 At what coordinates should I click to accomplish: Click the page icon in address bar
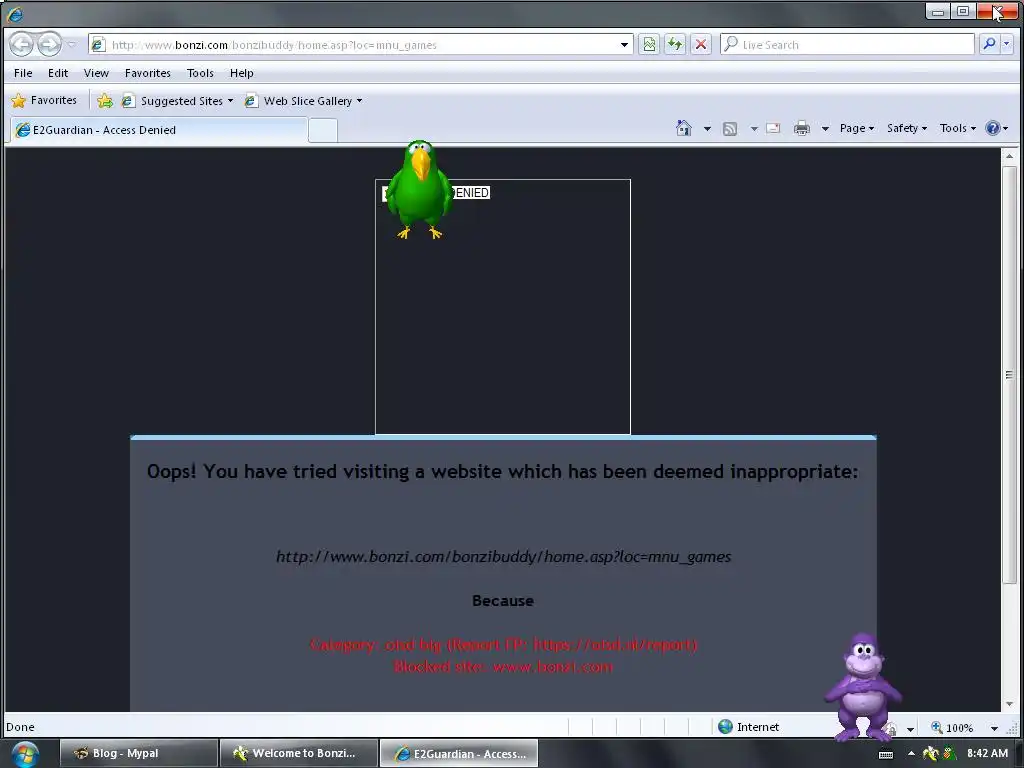point(98,44)
